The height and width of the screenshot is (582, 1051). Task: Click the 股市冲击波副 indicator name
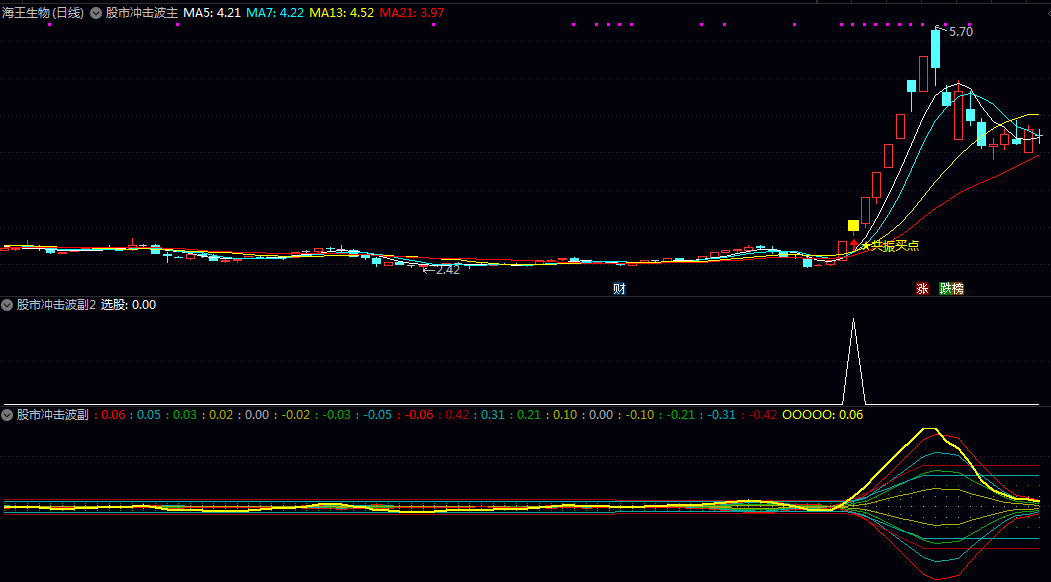(x=52, y=415)
